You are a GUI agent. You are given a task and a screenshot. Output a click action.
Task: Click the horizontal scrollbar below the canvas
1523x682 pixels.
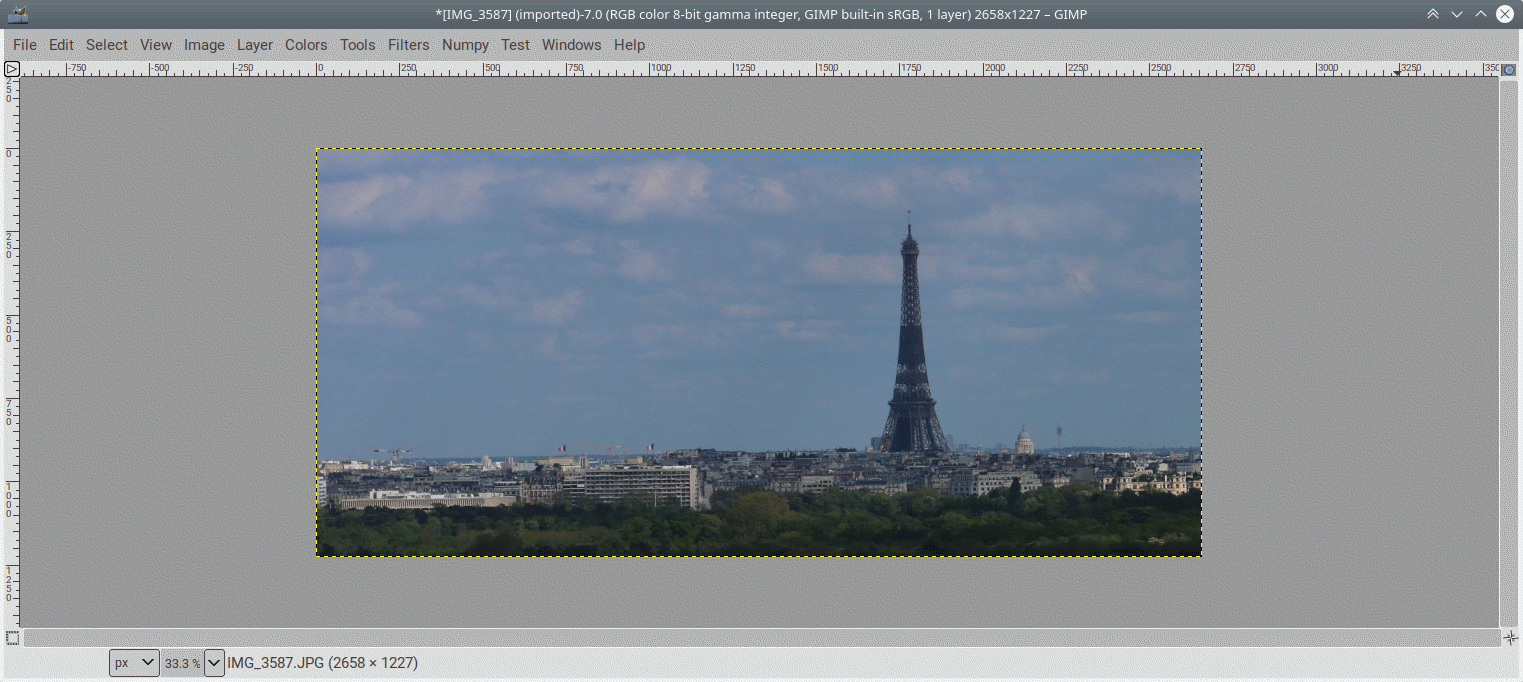[x=761, y=638]
